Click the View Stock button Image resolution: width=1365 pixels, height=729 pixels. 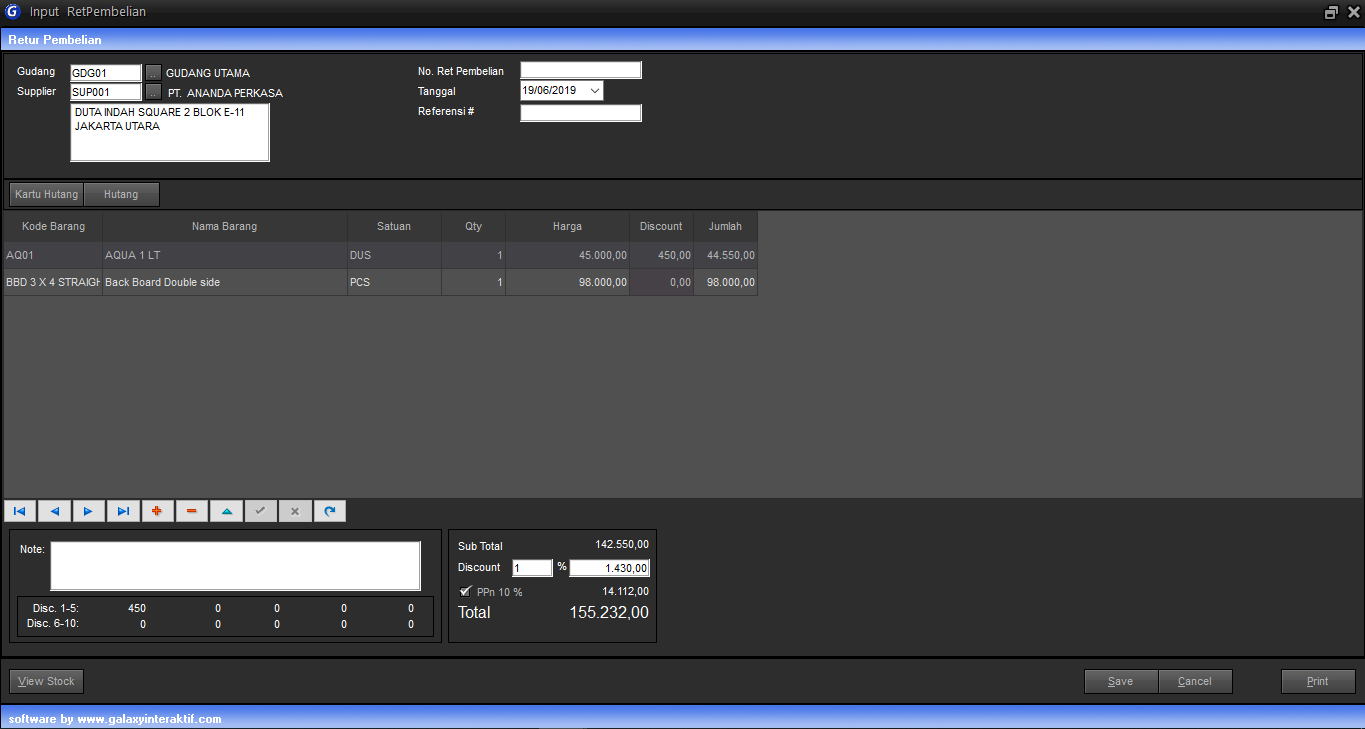pyautogui.click(x=47, y=681)
